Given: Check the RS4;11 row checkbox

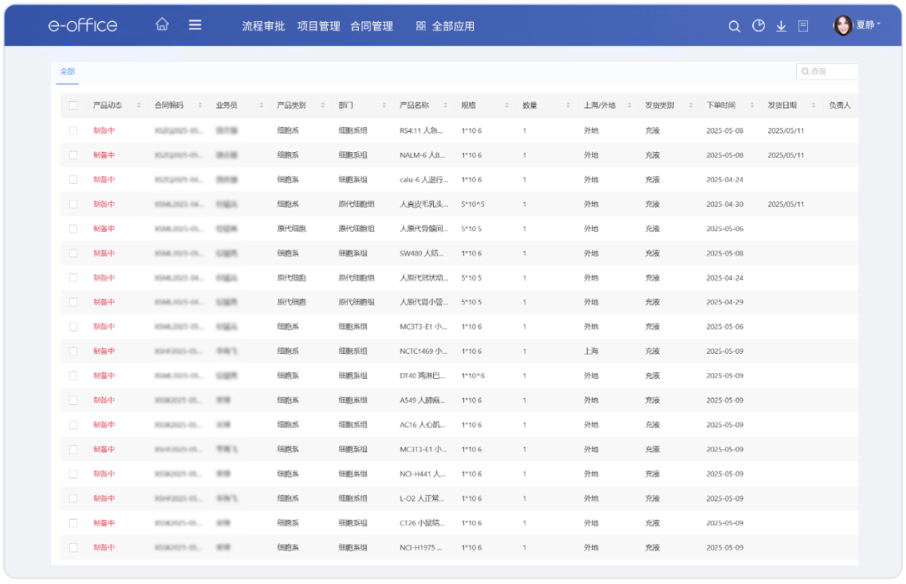Looking at the screenshot, I should [x=73, y=131].
